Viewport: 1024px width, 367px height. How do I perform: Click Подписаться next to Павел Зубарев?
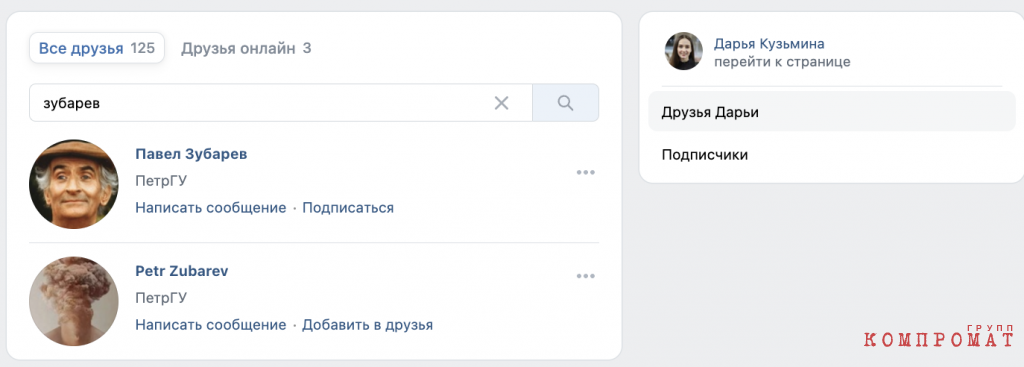pos(348,208)
